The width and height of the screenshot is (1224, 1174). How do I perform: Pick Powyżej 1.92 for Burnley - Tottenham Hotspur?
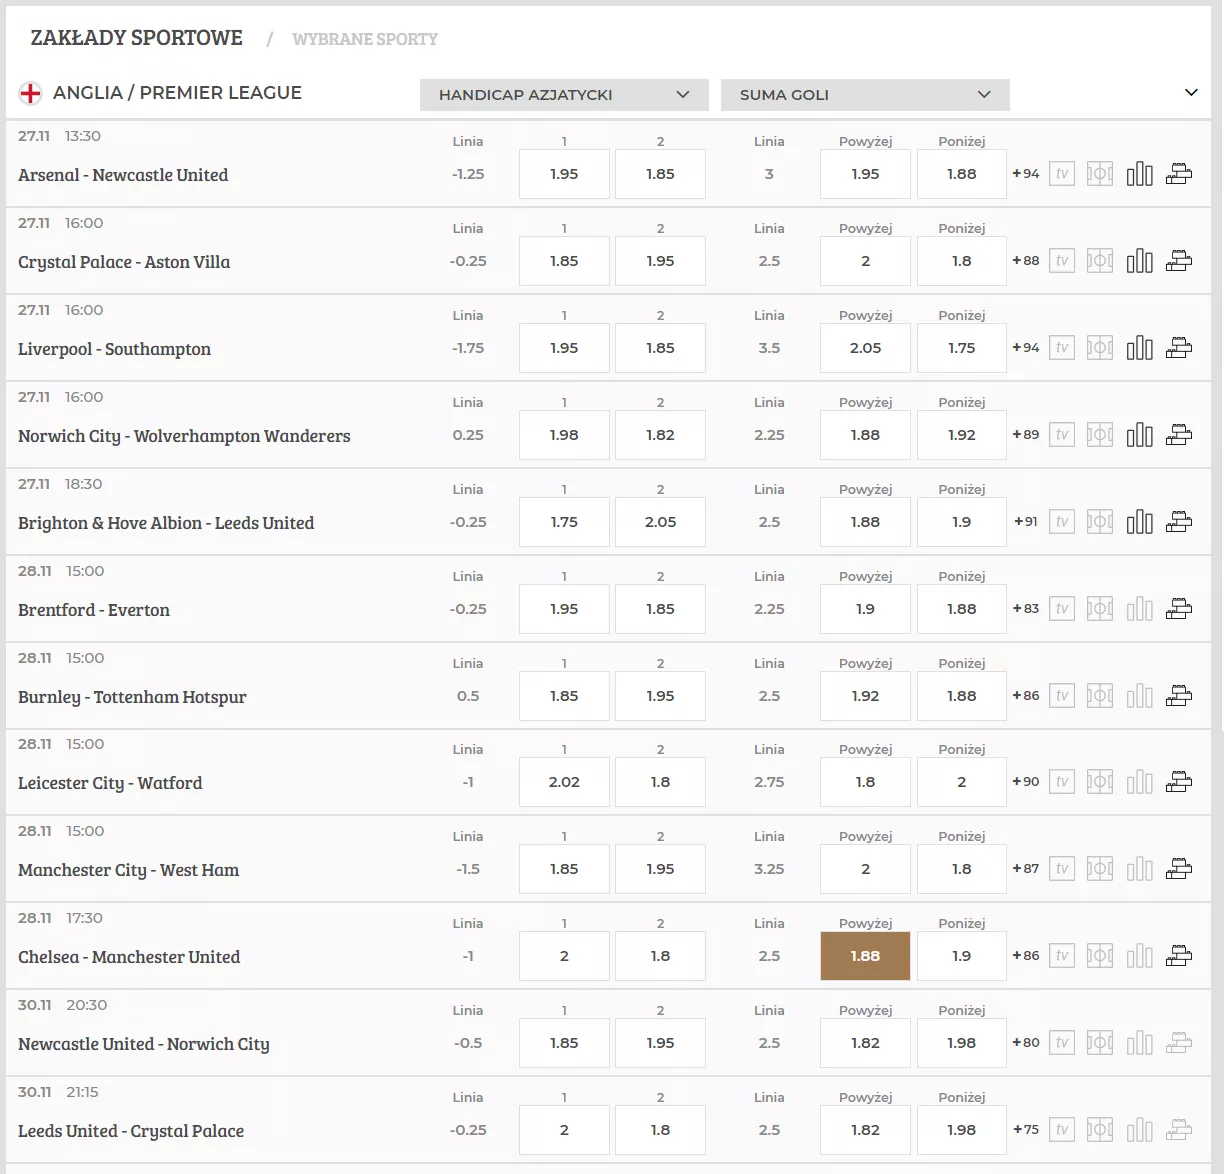tap(865, 696)
